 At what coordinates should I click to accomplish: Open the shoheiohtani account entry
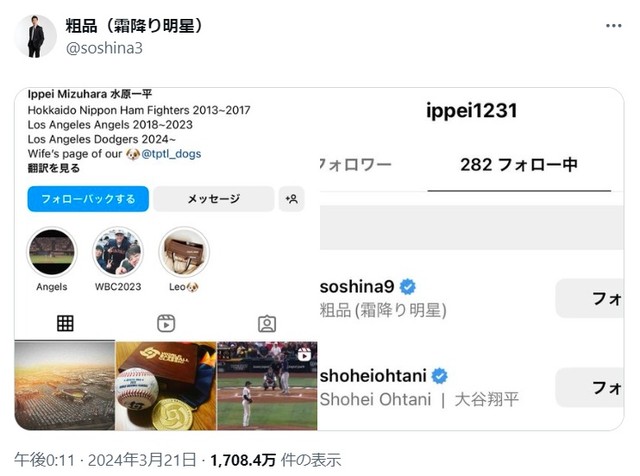pyautogui.click(x=419, y=387)
